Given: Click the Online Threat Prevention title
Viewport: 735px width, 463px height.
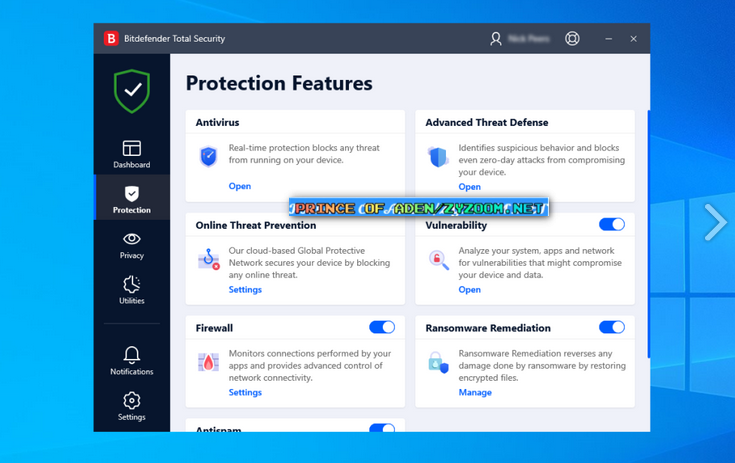Looking at the screenshot, I should point(256,225).
